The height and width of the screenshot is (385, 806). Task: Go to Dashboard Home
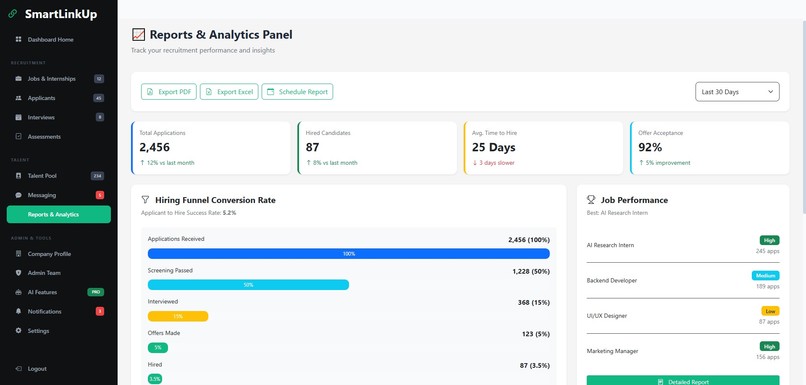(59, 40)
